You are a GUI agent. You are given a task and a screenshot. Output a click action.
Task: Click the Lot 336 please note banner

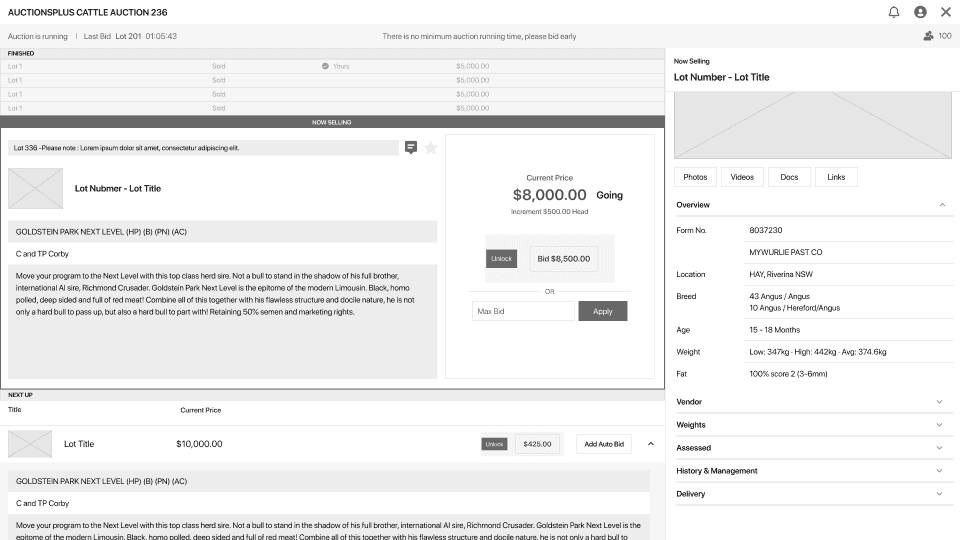coord(203,148)
